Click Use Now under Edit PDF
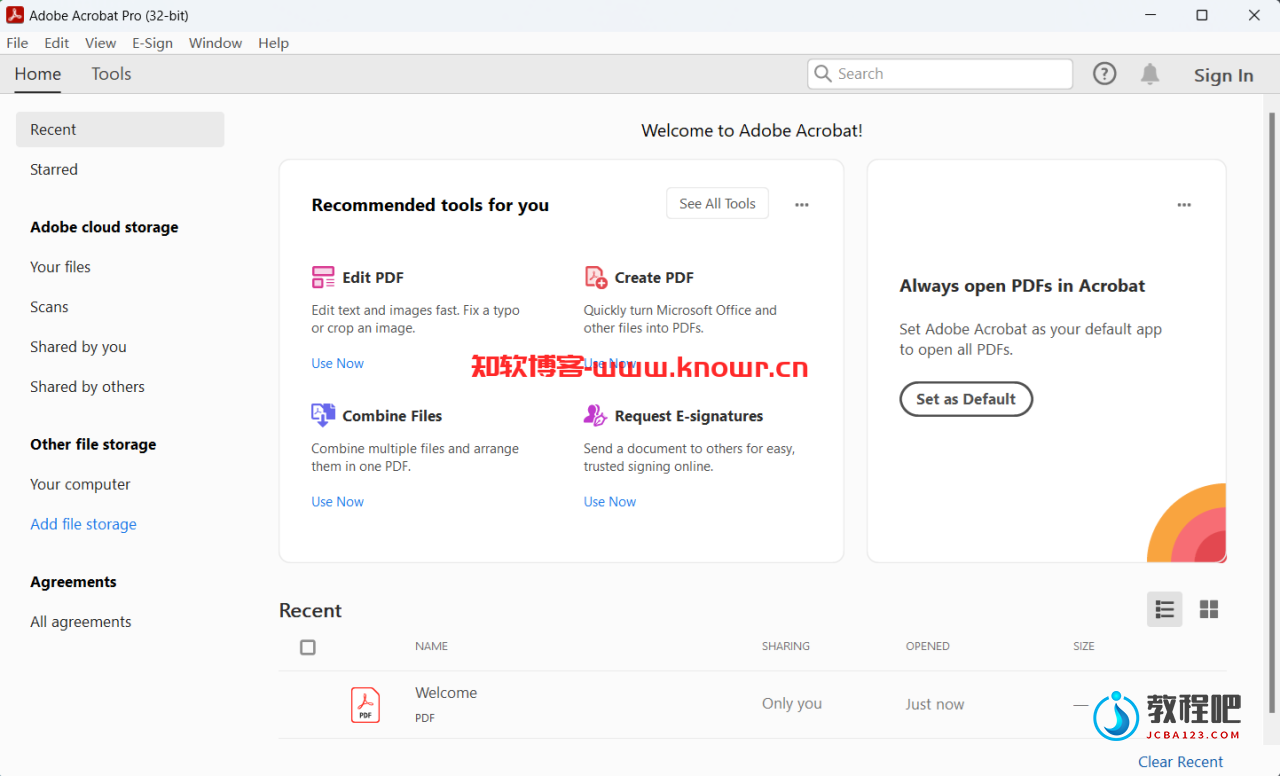The image size is (1280, 776). tap(338, 363)
